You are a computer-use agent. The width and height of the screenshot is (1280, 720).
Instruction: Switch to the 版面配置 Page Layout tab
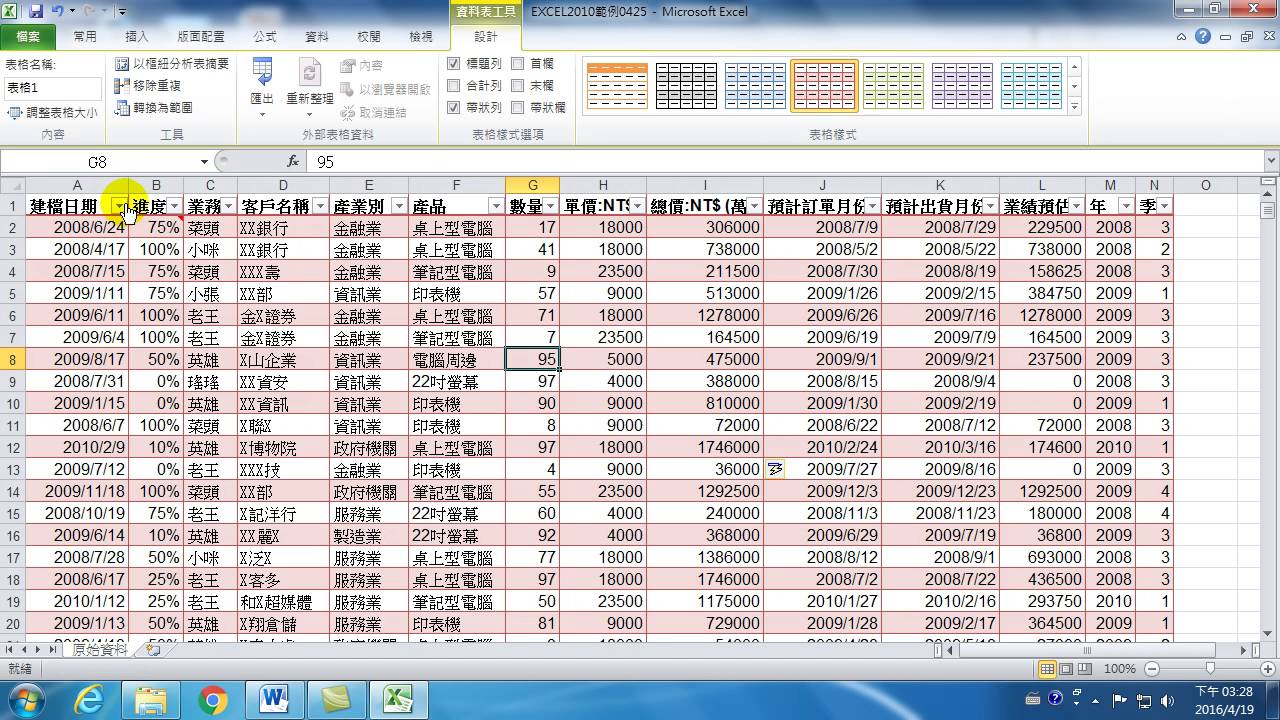click(201, 36)
